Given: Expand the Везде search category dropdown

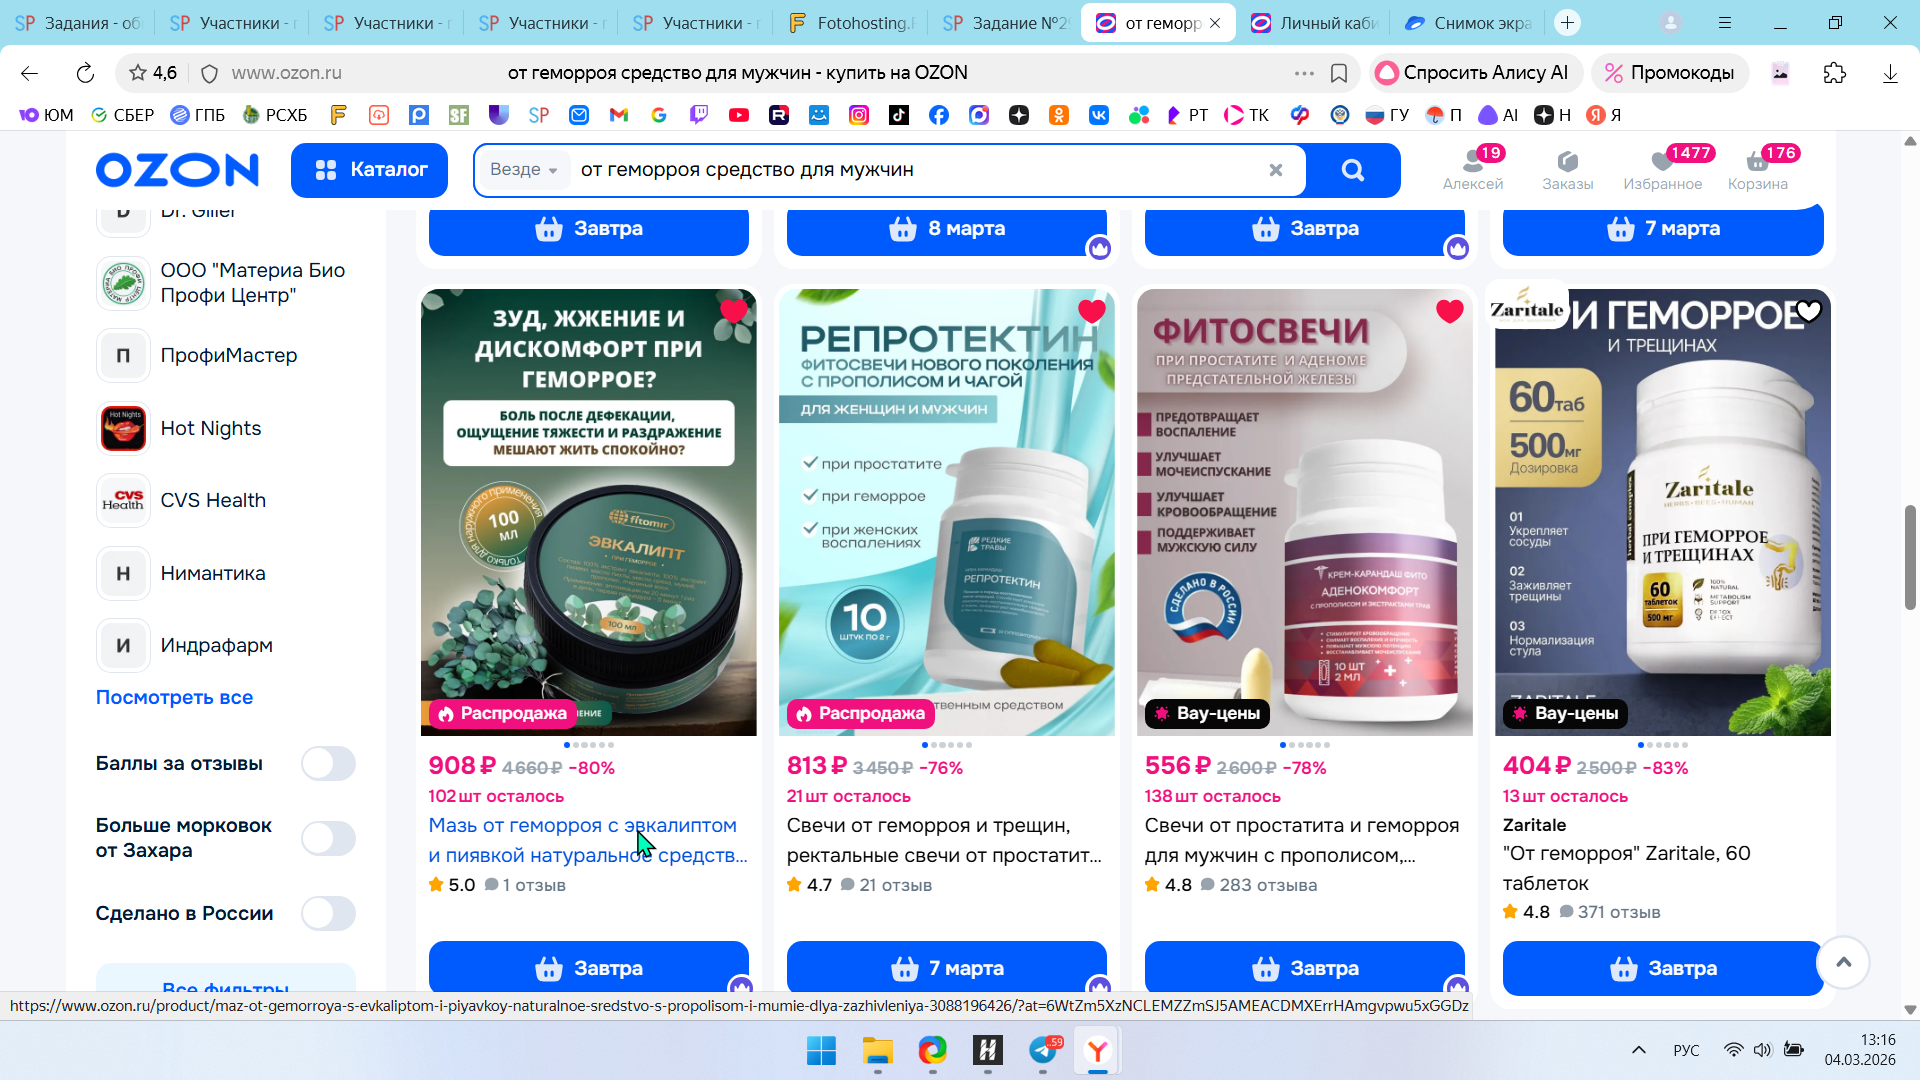Looking at the screenshot, I should pos(523,170).
